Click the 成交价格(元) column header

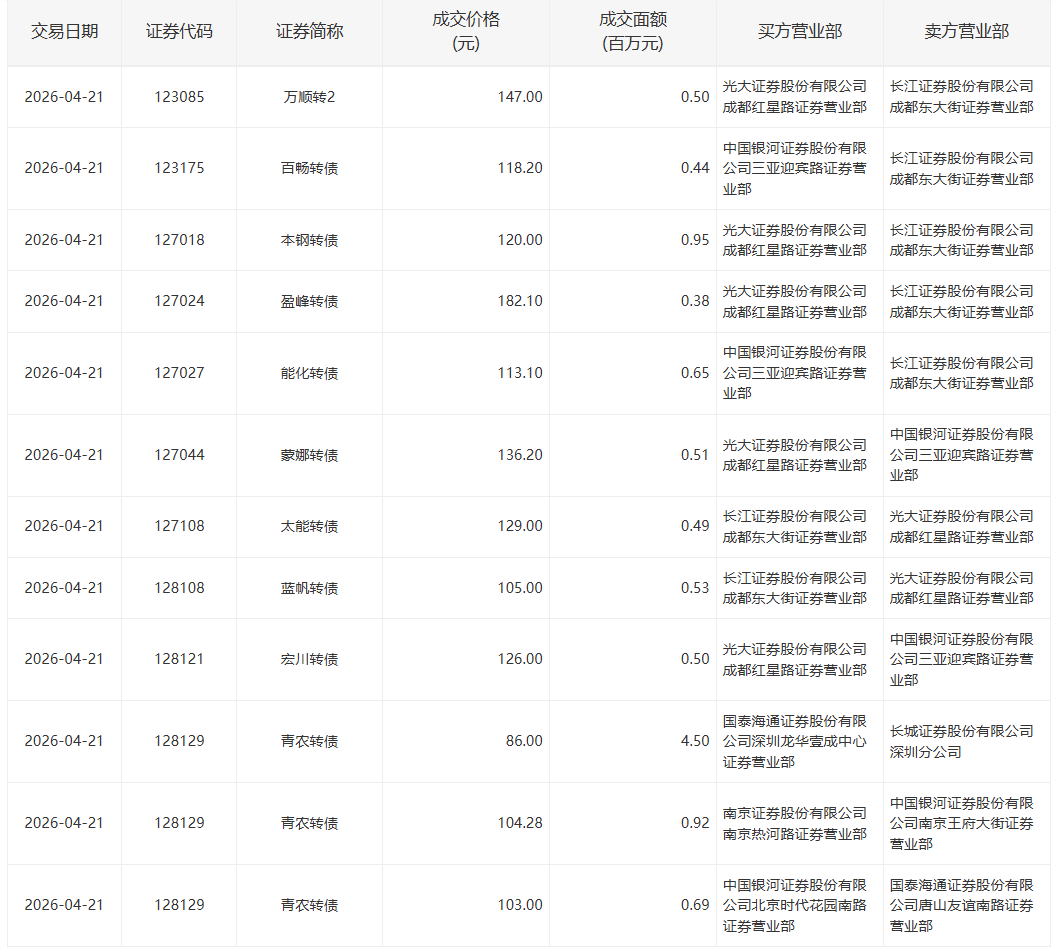[x=465, y=31]
